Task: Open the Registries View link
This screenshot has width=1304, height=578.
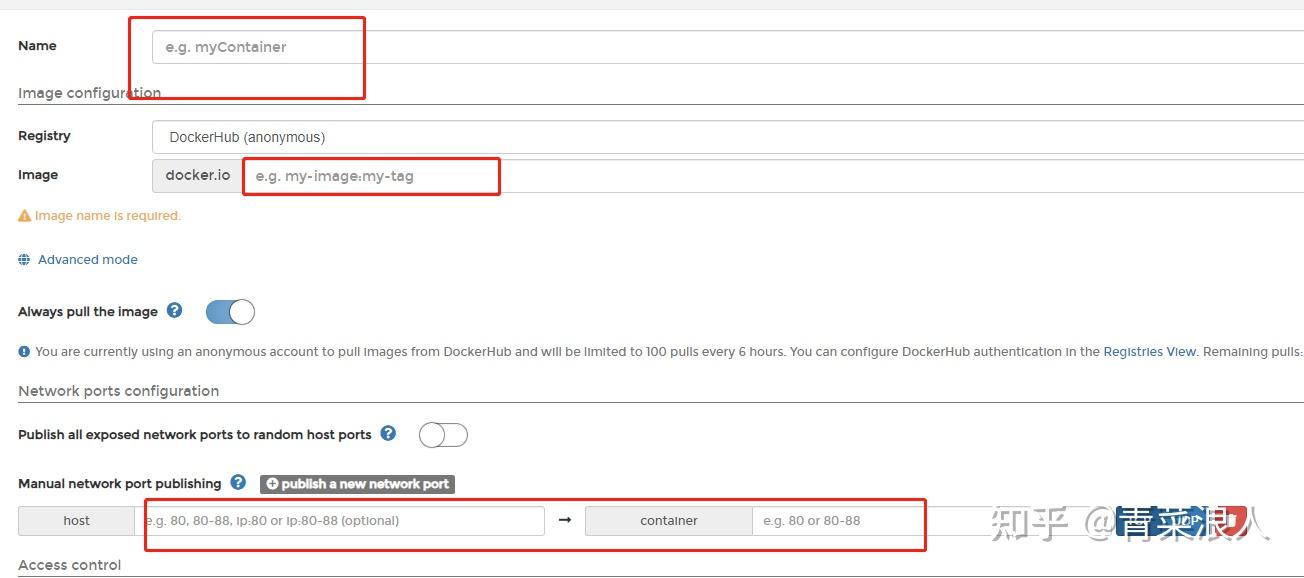Action: click(1150, 351)
